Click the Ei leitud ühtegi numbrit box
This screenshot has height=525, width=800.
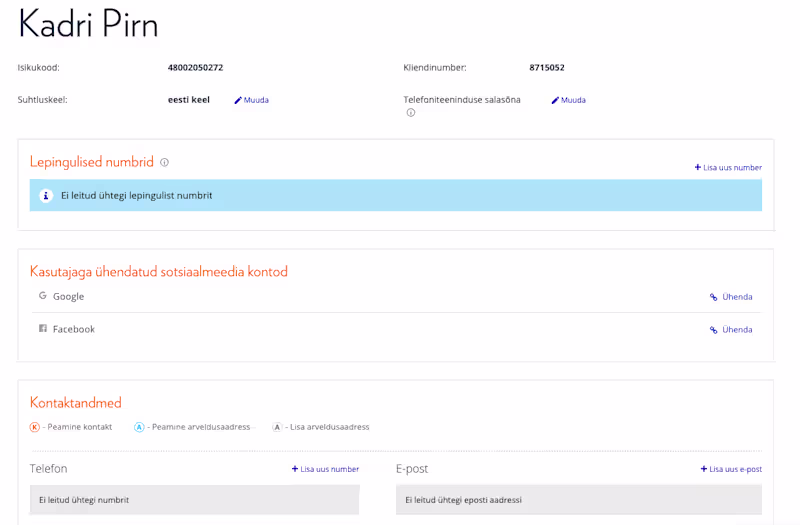click(x=194, y=500)
